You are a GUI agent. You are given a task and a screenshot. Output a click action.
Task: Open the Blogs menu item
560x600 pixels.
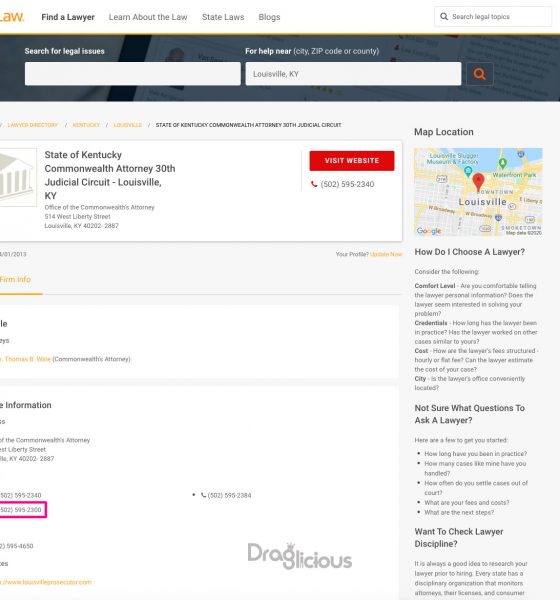click(269, 17)
